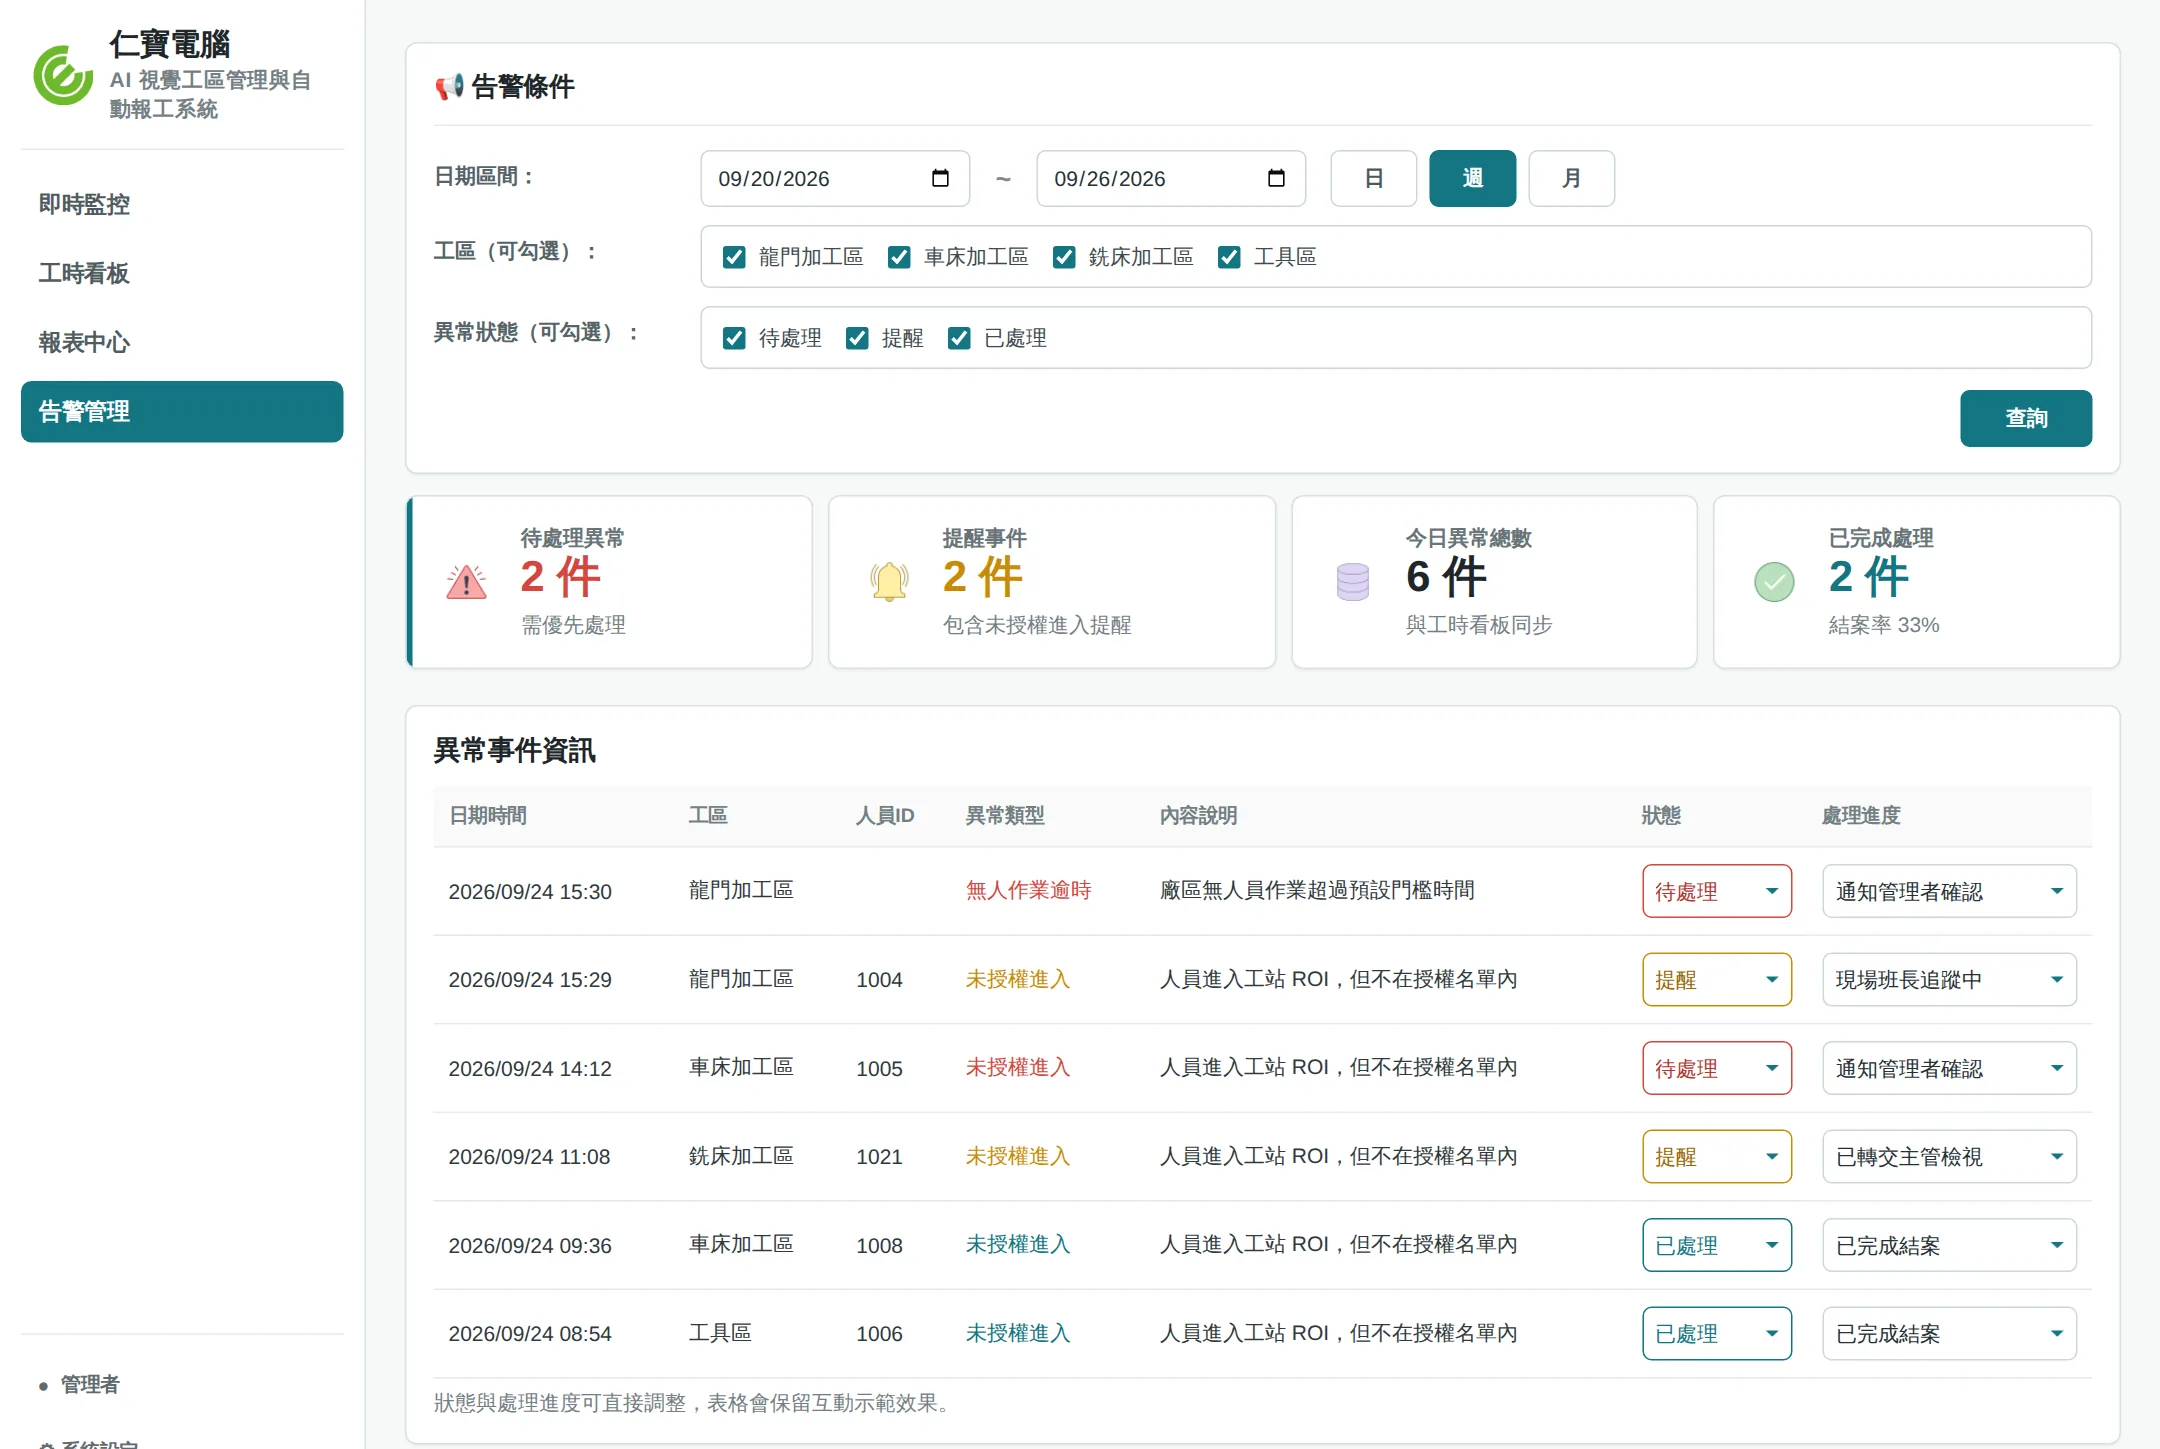Open the 狀態 dropdown for the 11:08 row

coord(1716,1156)
